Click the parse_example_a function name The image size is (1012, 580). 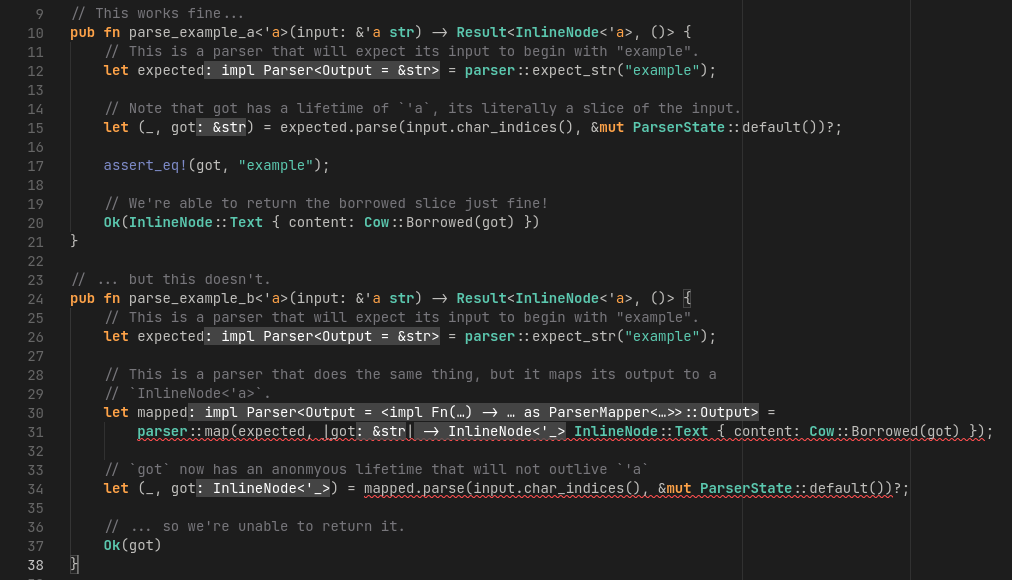click(x=192, y=32)
